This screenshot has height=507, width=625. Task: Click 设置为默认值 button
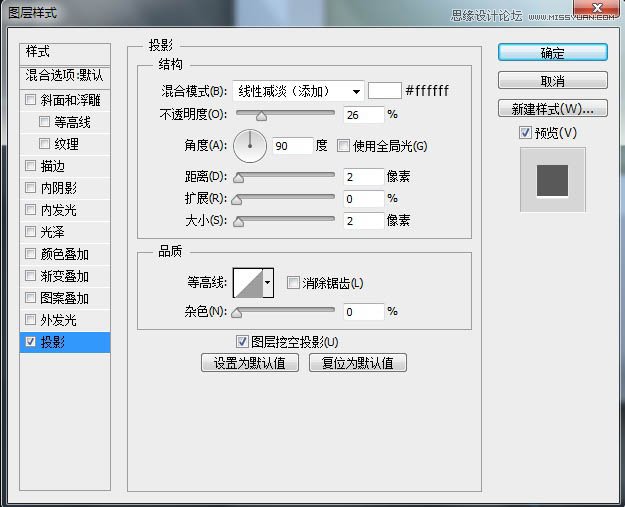250,363
